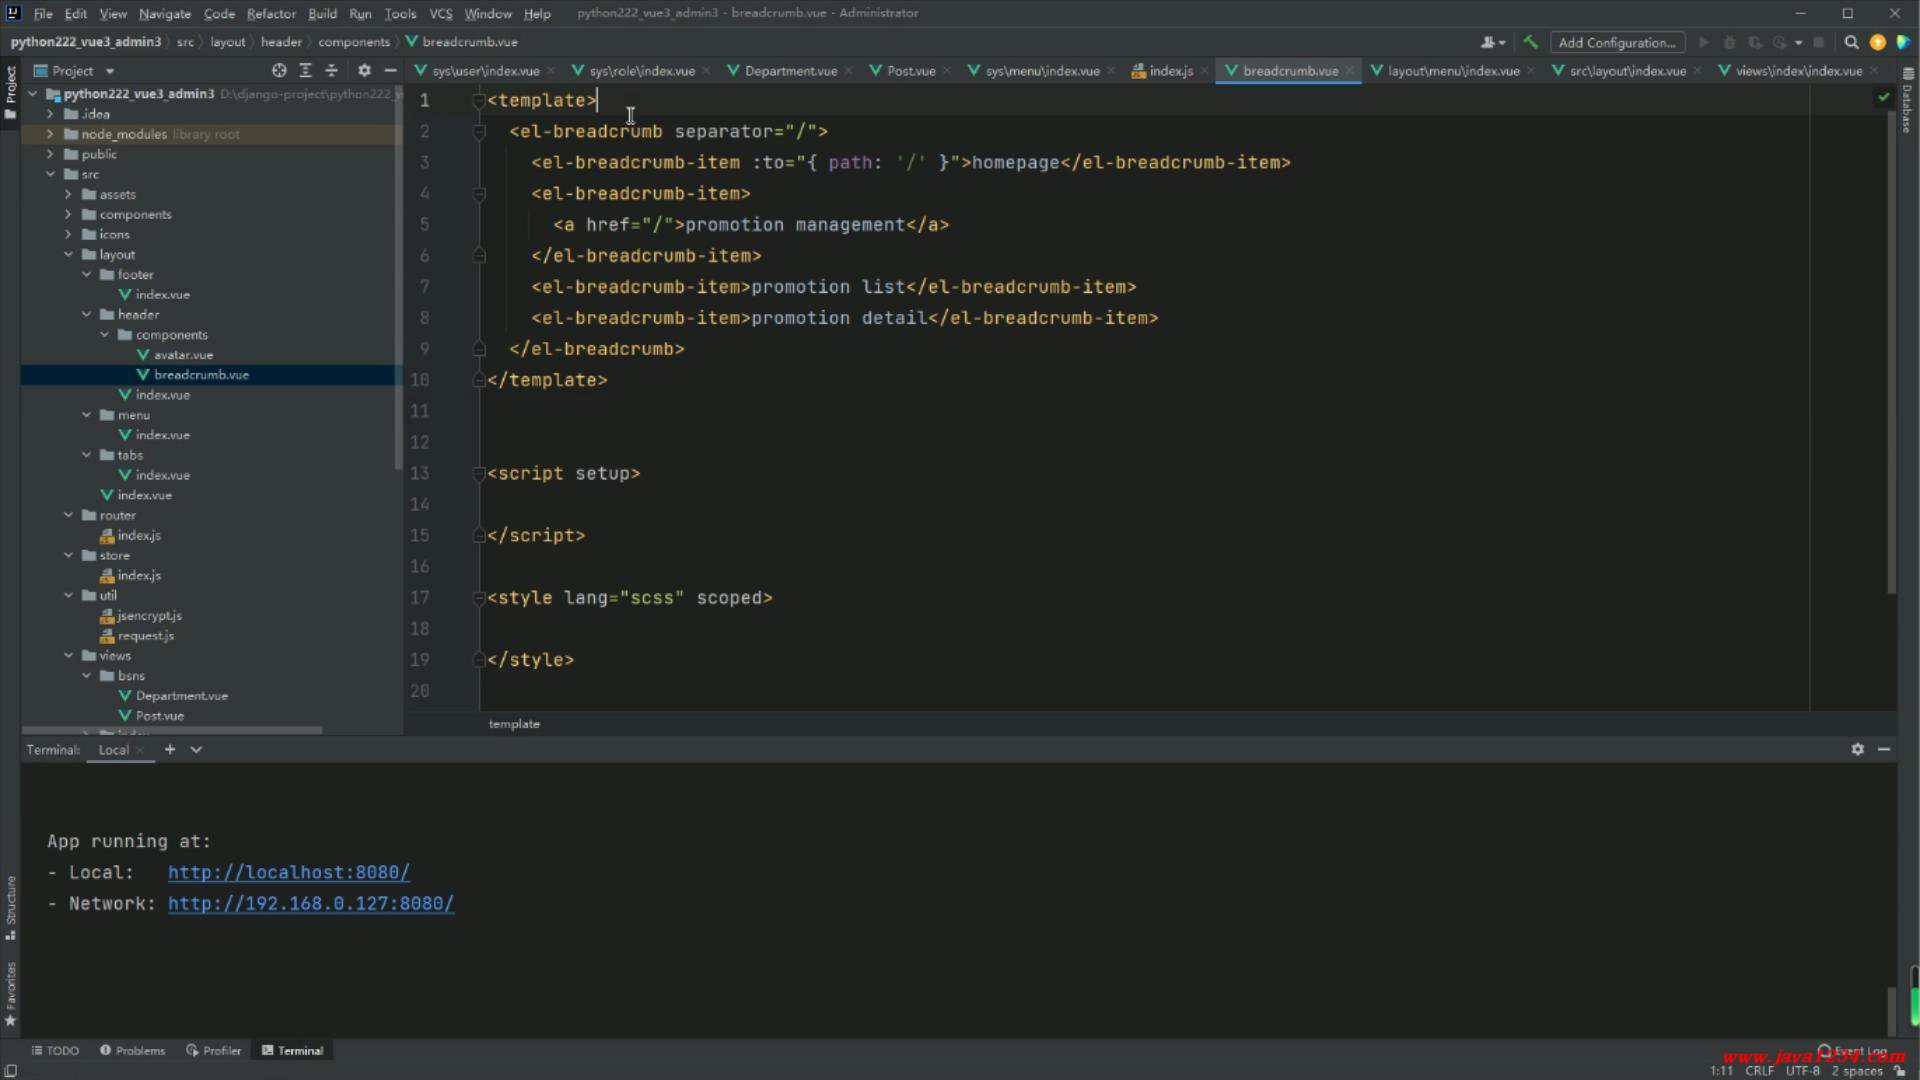This screenshot has width=1920, height=1080.
Task: Click the green Run arrow icon
Action: click(1703, 42)
